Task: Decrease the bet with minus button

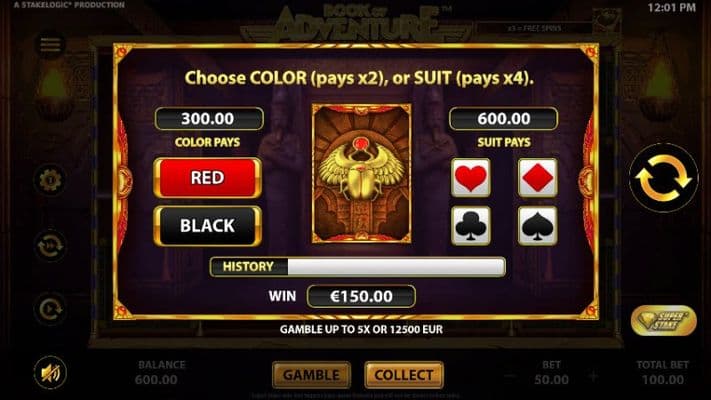Action: point(511,376)
